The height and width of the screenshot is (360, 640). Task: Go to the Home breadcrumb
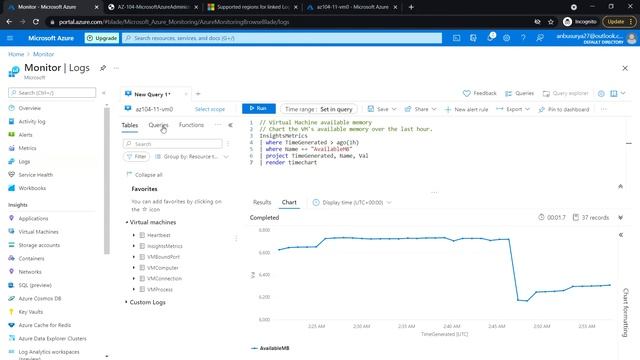pos(16,54)
